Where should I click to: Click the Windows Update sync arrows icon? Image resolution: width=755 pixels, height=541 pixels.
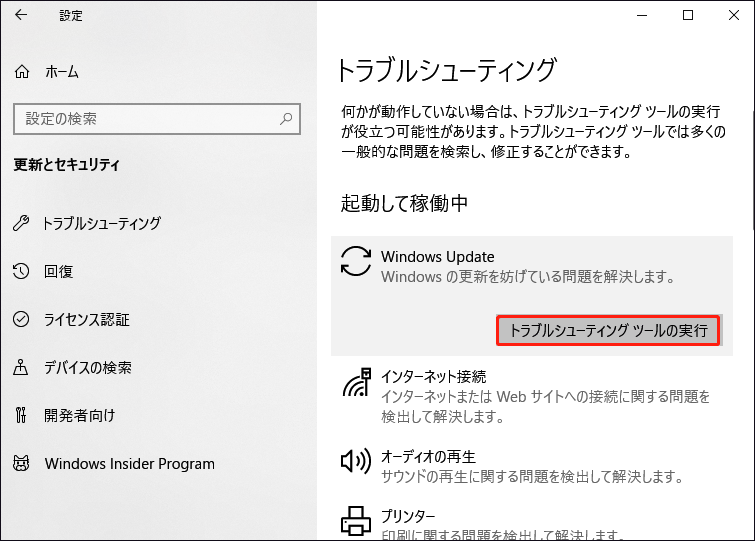point(355,261)
